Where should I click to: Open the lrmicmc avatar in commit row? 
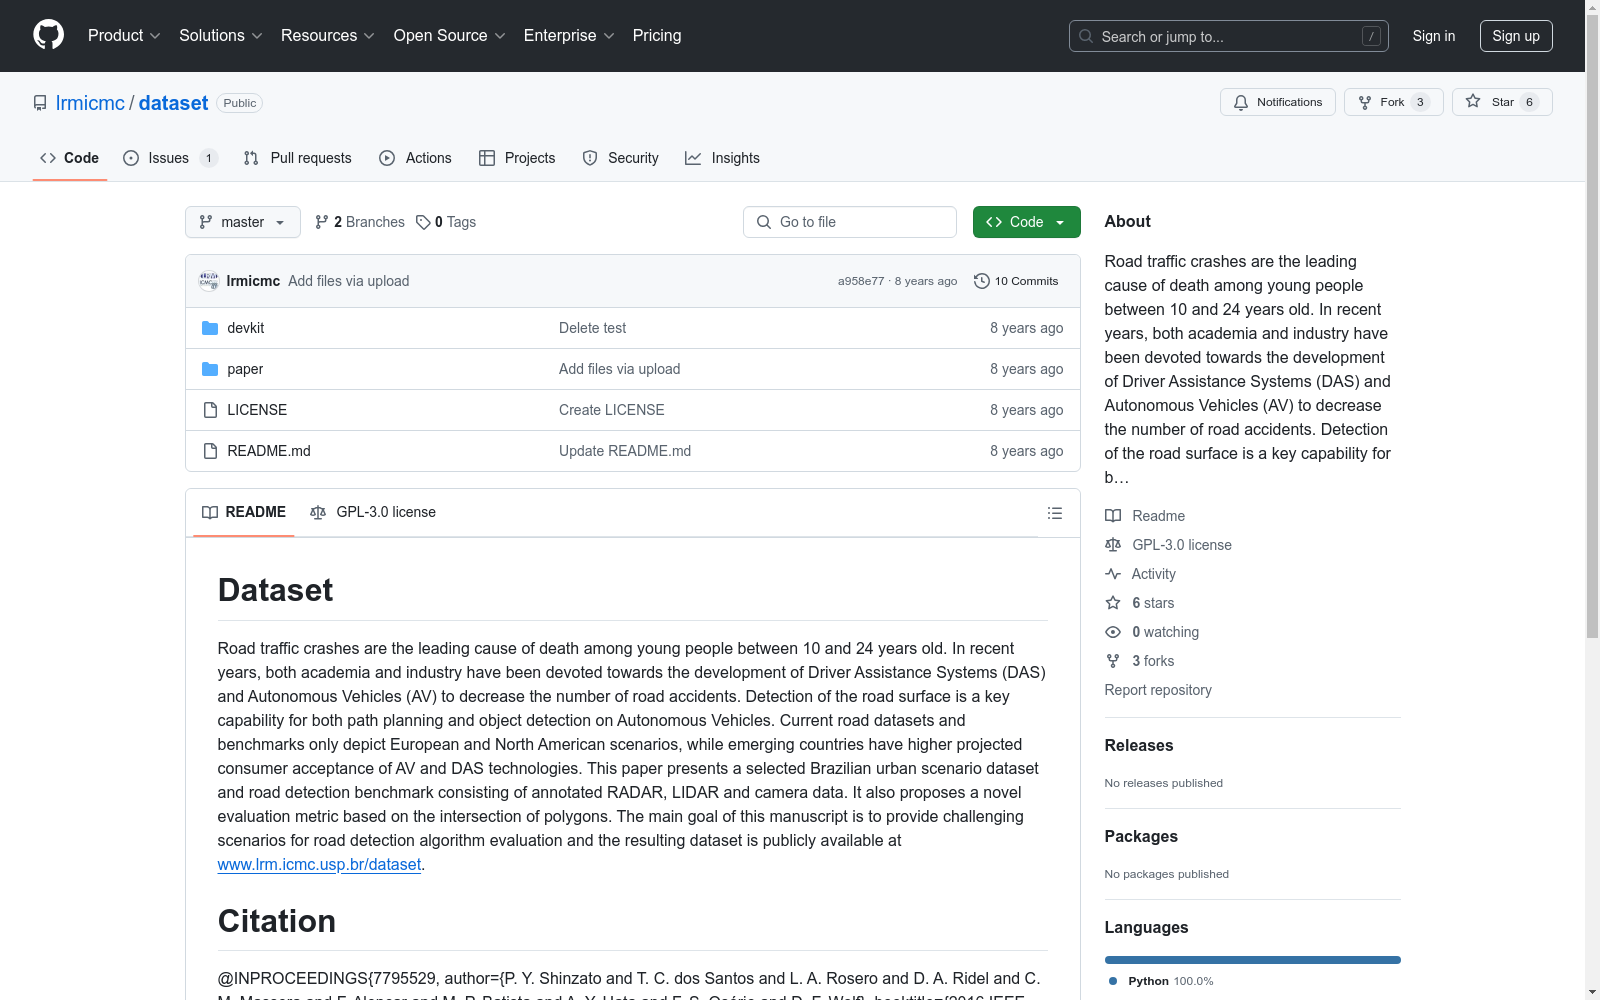[x=209, y=281]
